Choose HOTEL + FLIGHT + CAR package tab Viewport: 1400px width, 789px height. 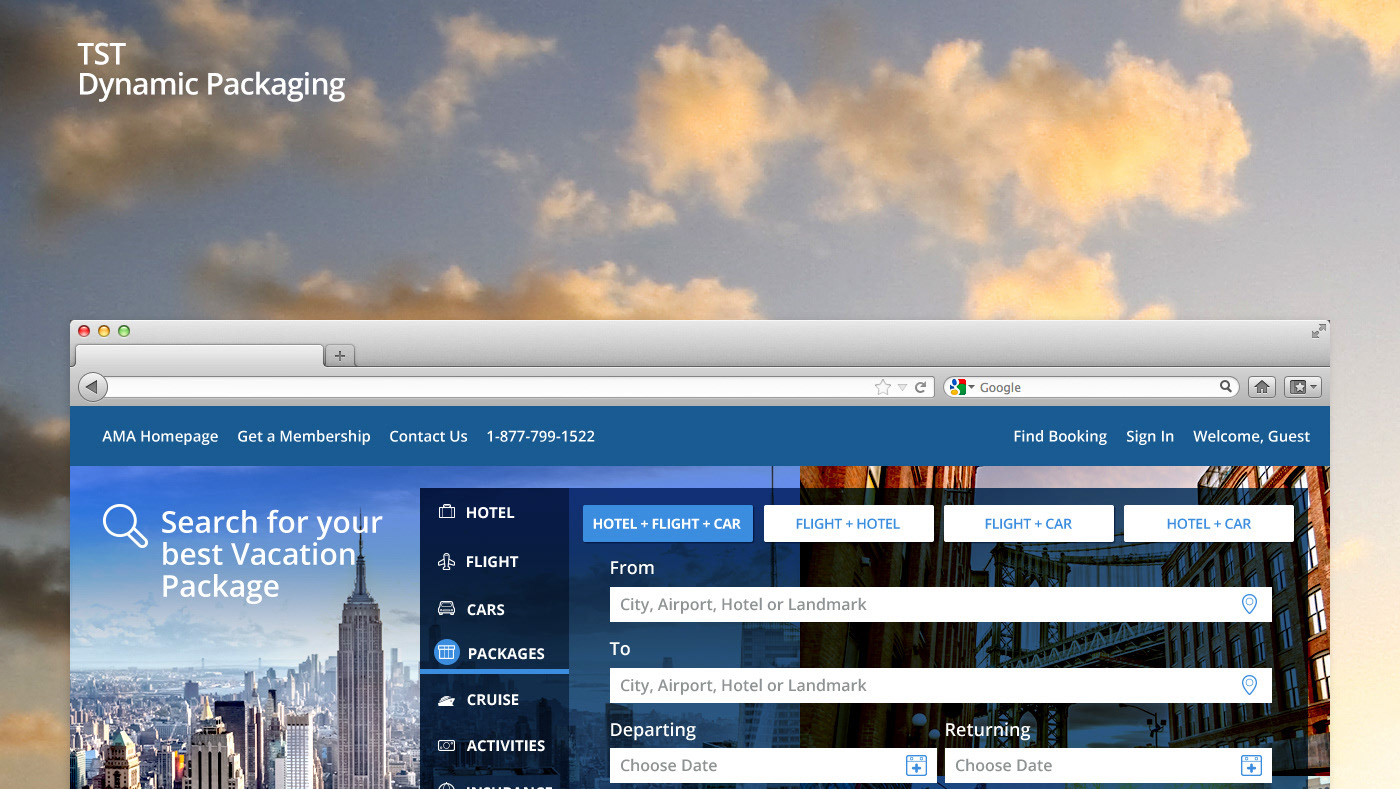pos(668,524)
